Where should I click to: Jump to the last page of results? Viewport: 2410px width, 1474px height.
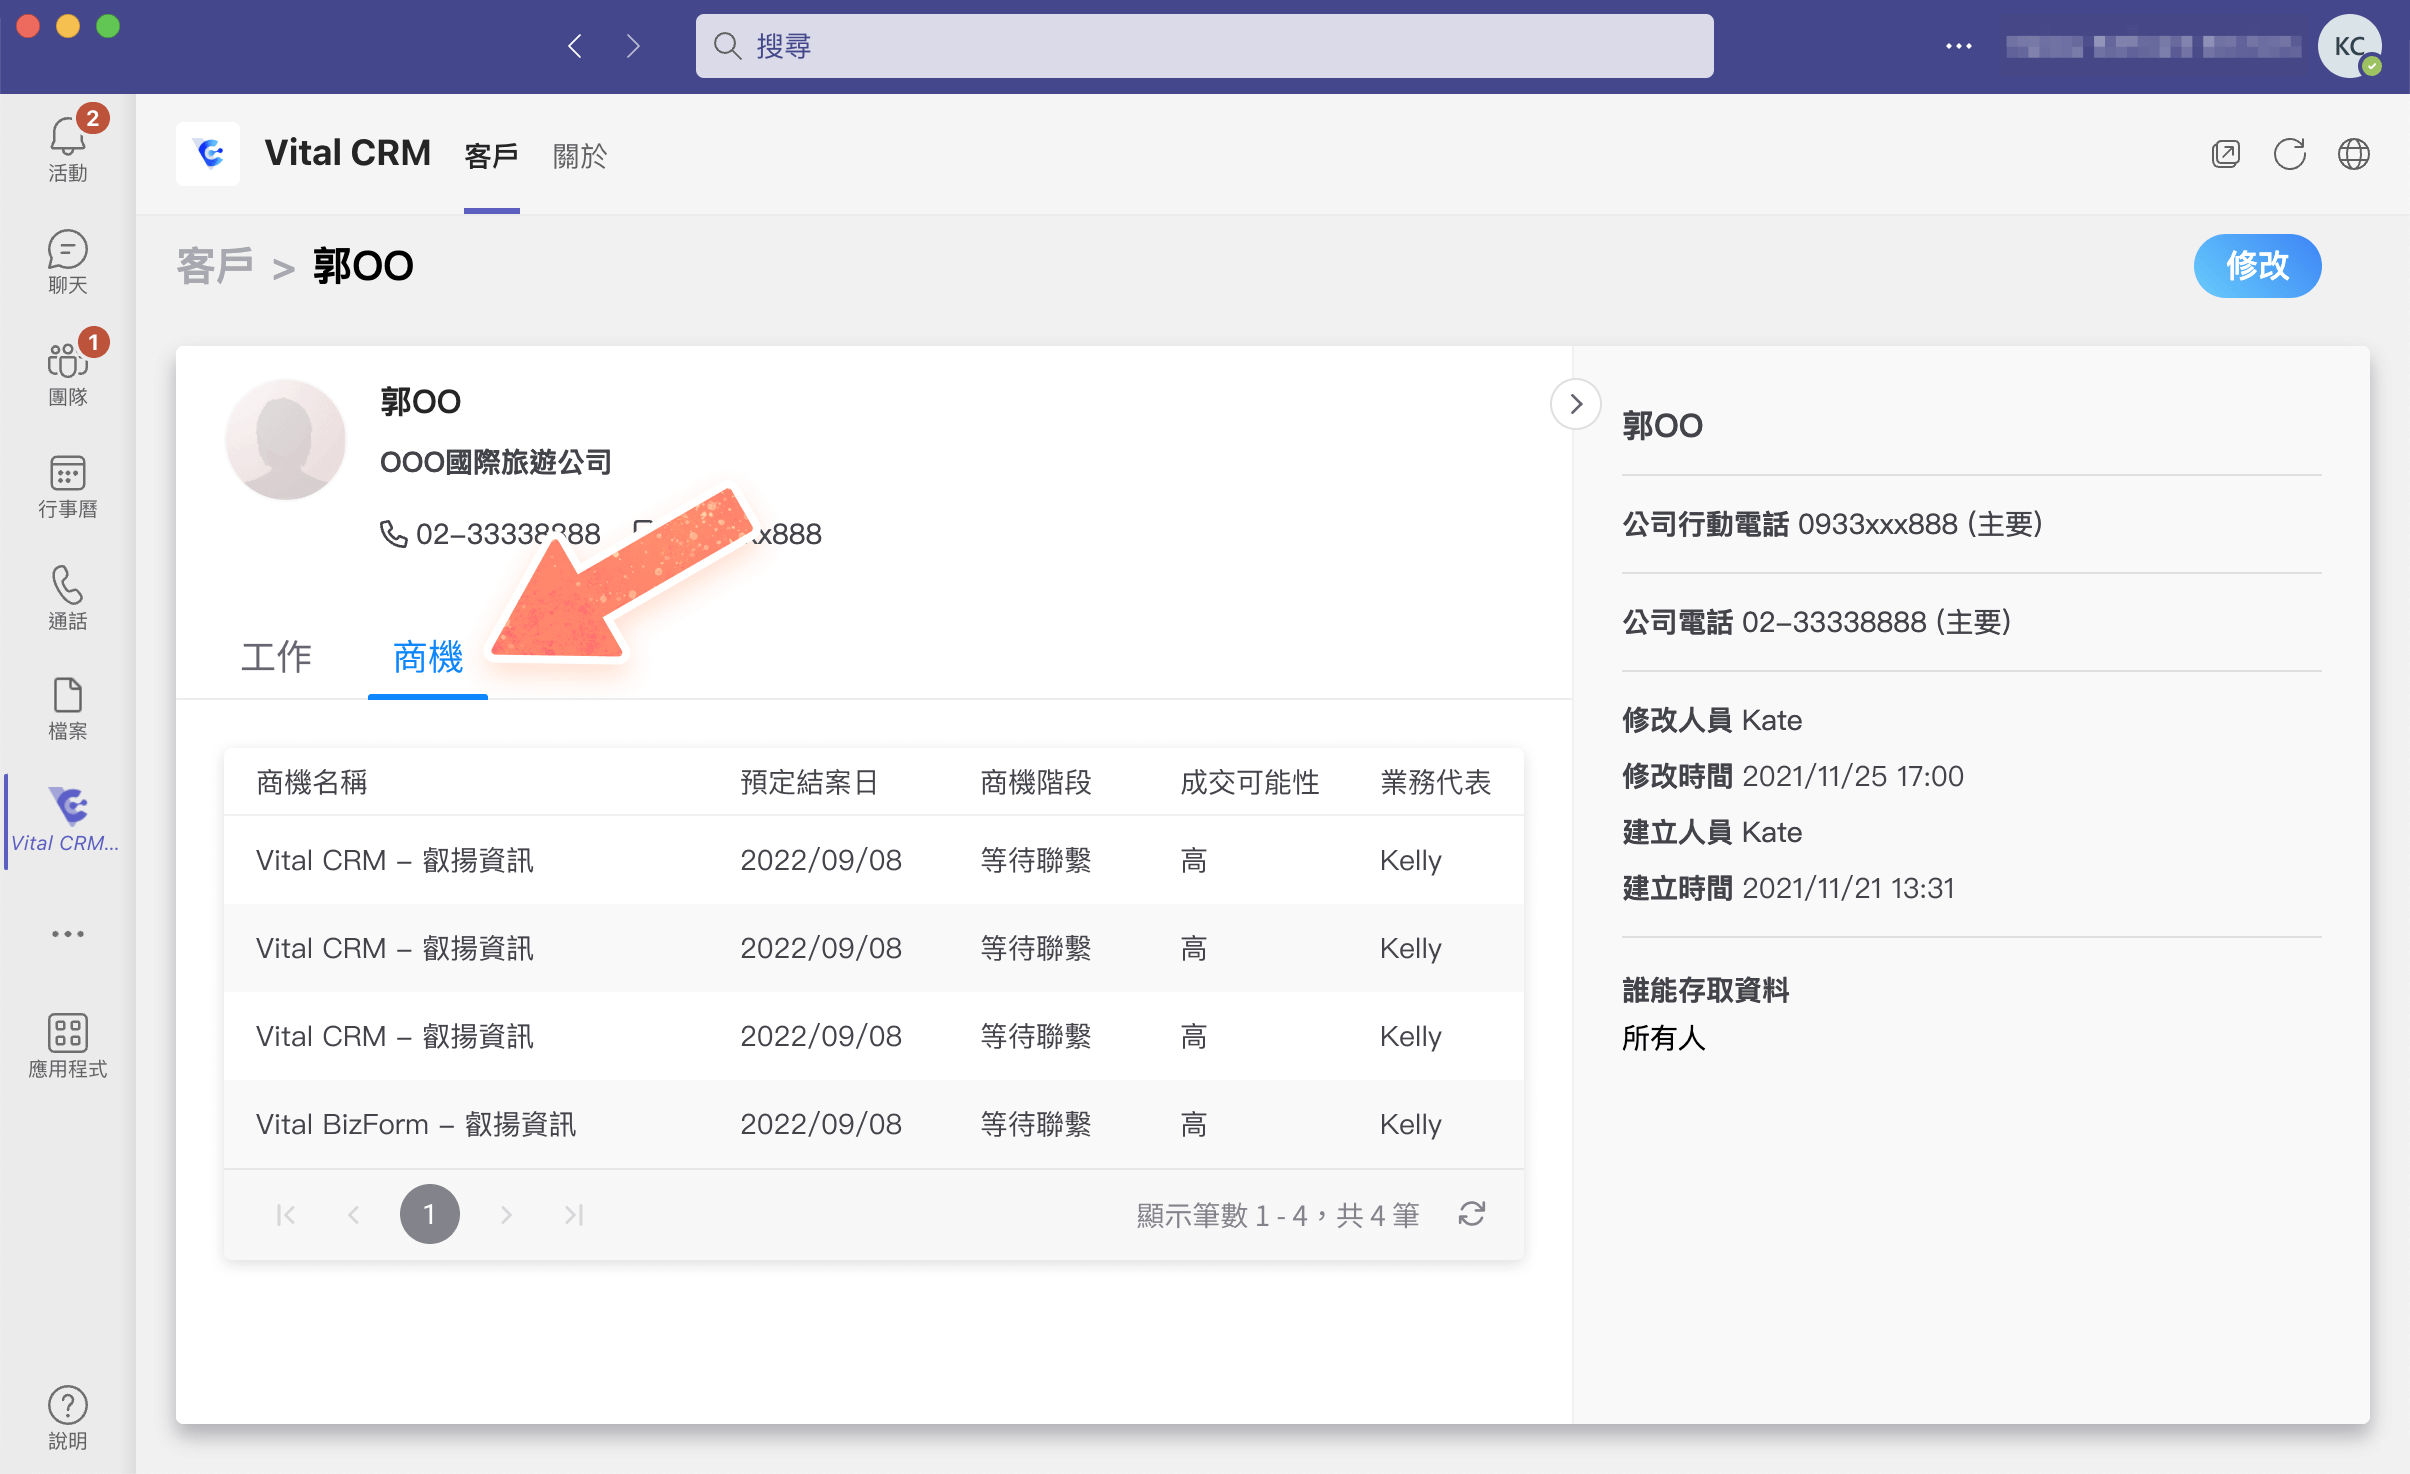573,1215
